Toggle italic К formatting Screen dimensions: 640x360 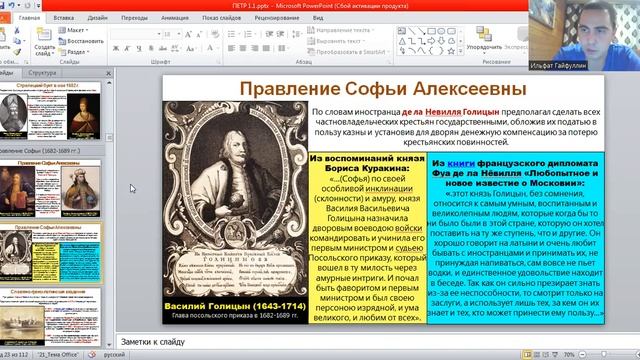[x=127, y=49]
